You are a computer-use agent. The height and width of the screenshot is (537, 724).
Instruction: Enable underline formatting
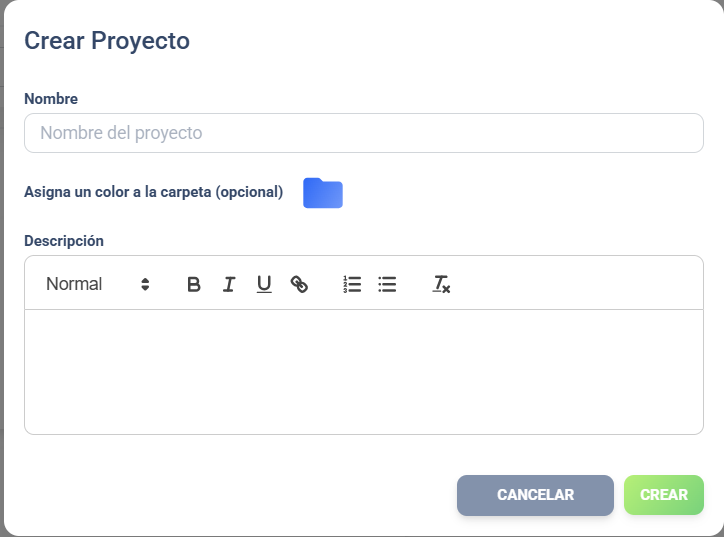coord(264,284)
